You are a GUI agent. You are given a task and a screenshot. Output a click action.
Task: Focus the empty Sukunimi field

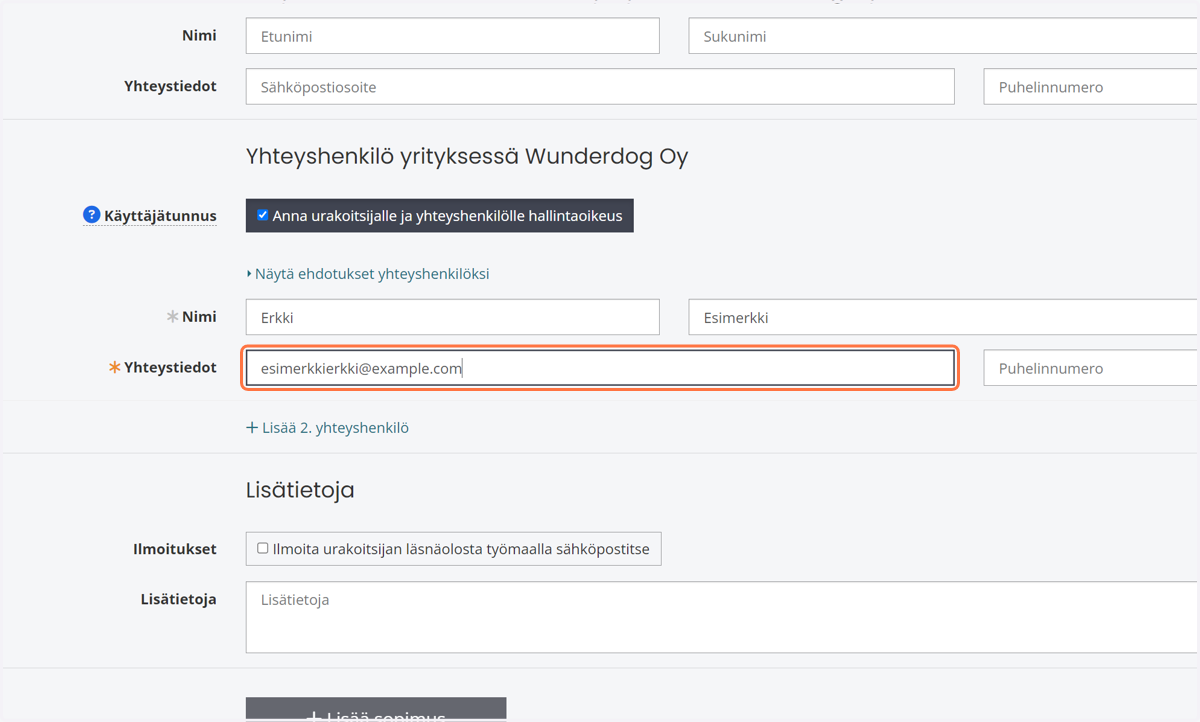(944, 36)
